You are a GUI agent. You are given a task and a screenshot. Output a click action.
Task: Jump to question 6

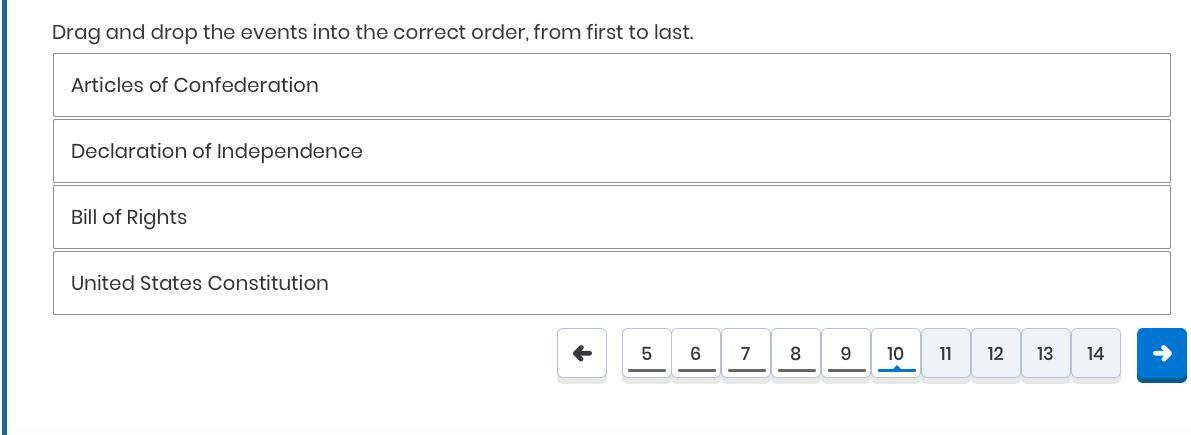pyautogui.click(x=696, y=353)
